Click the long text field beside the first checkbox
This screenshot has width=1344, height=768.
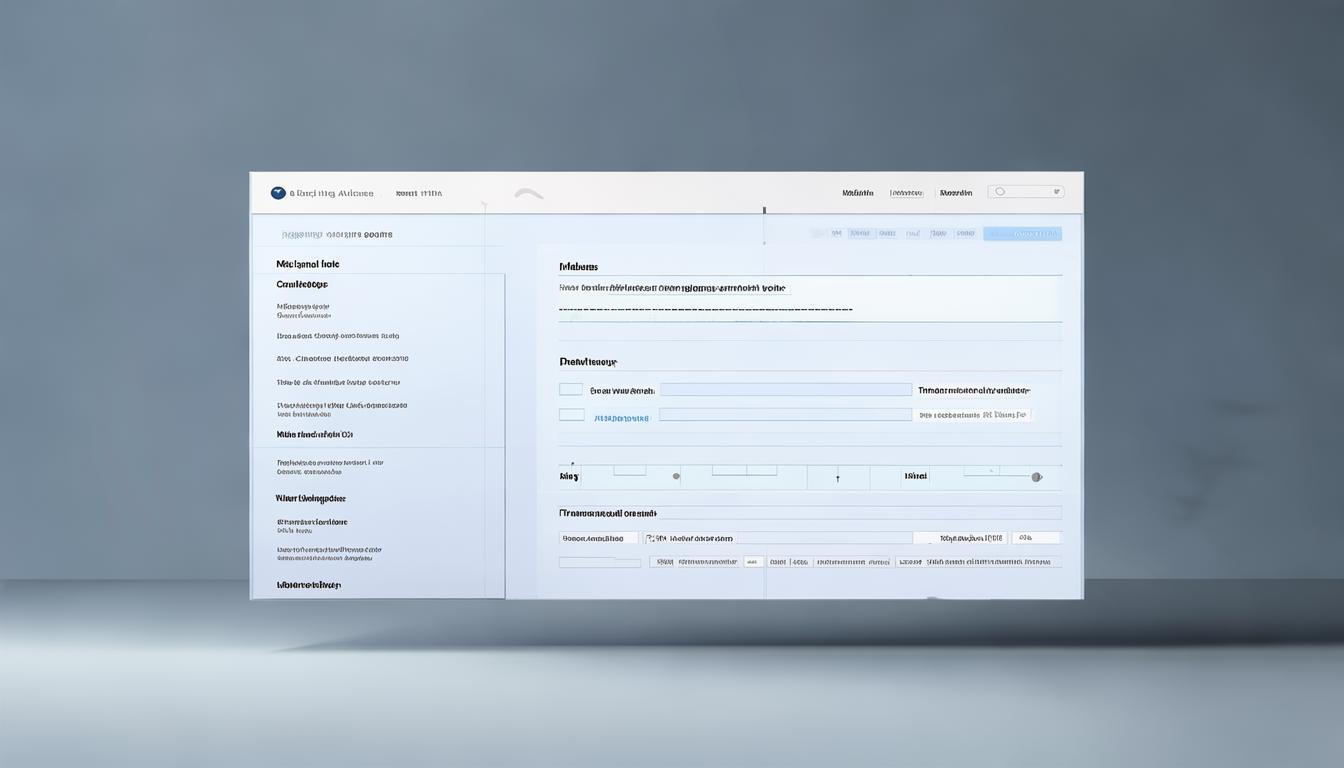[x=785, y=390]
